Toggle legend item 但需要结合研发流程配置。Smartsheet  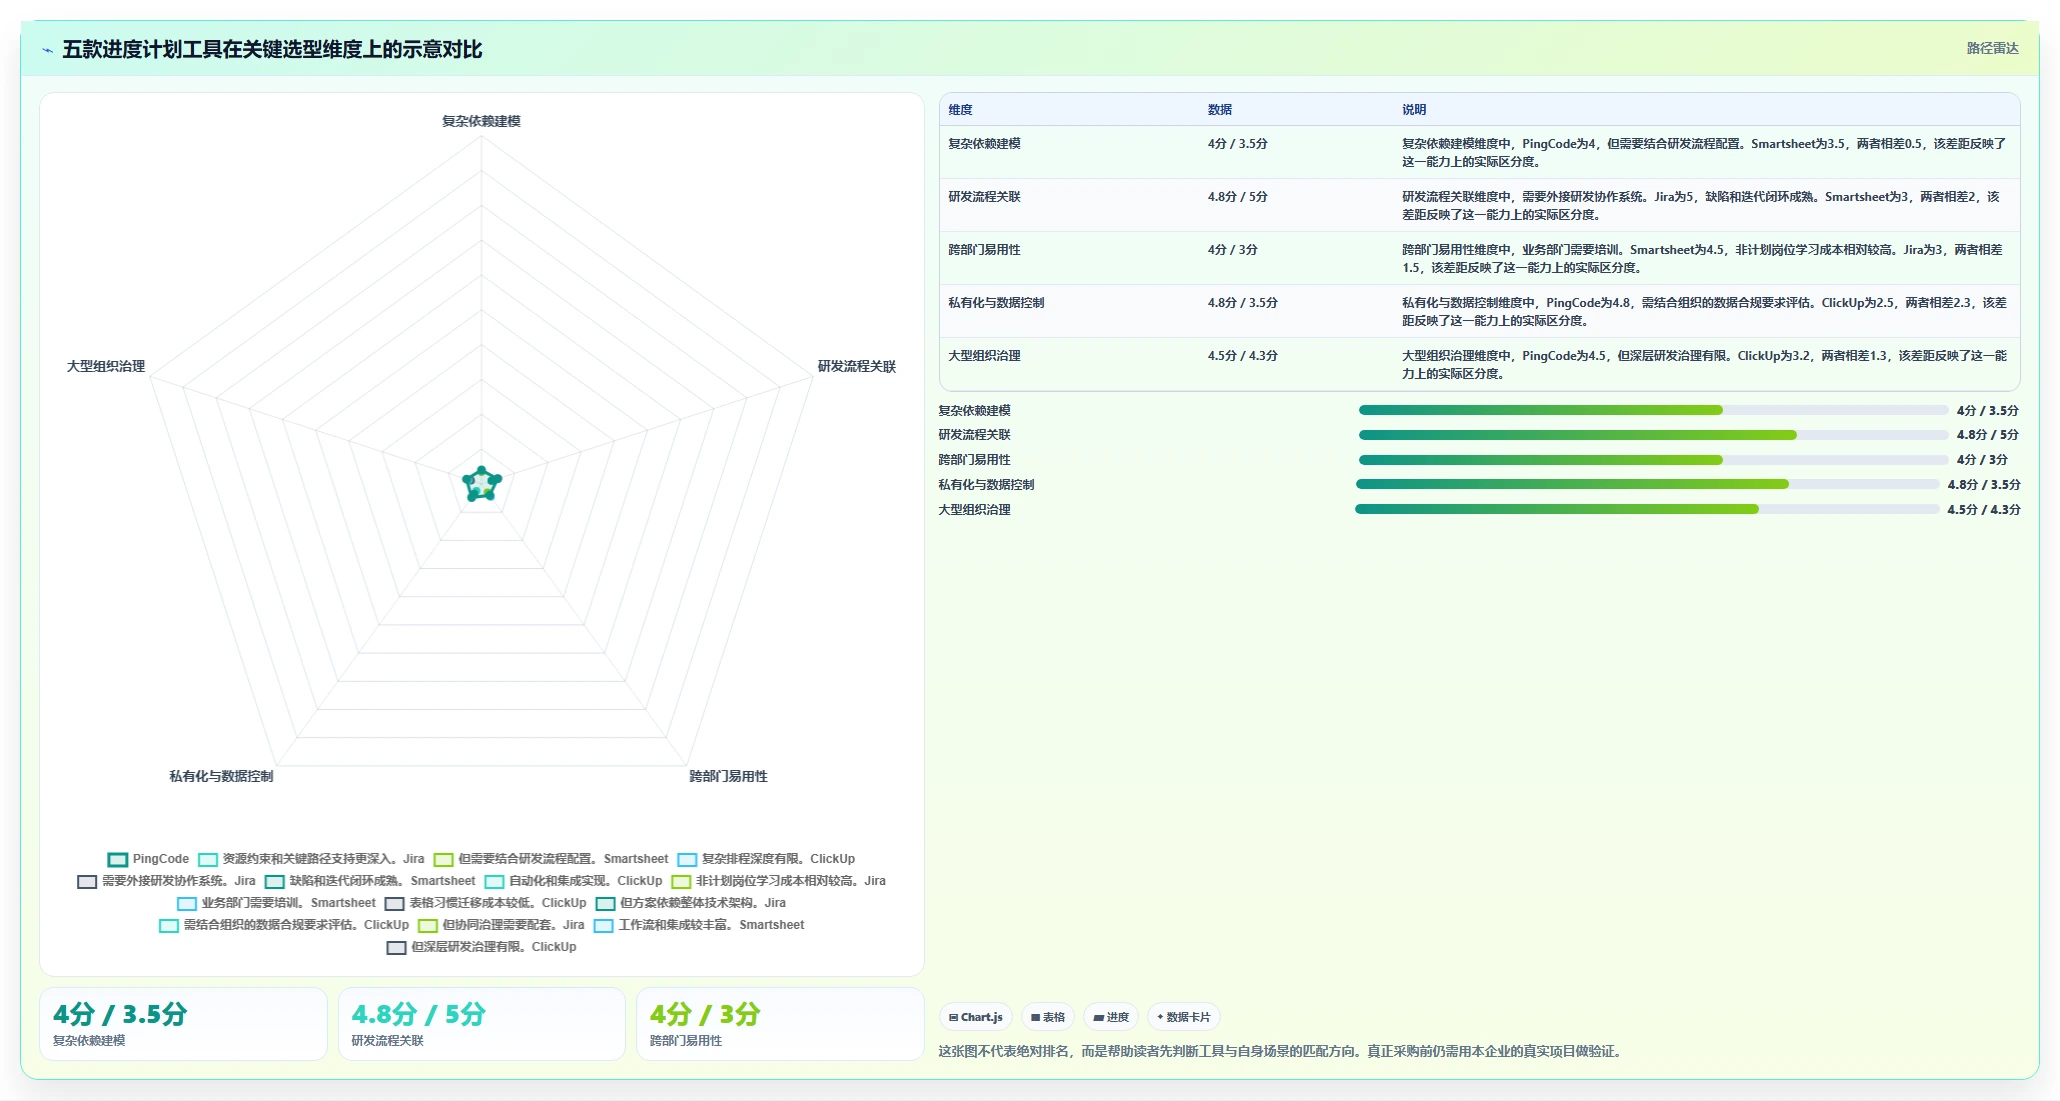[551, 859]
